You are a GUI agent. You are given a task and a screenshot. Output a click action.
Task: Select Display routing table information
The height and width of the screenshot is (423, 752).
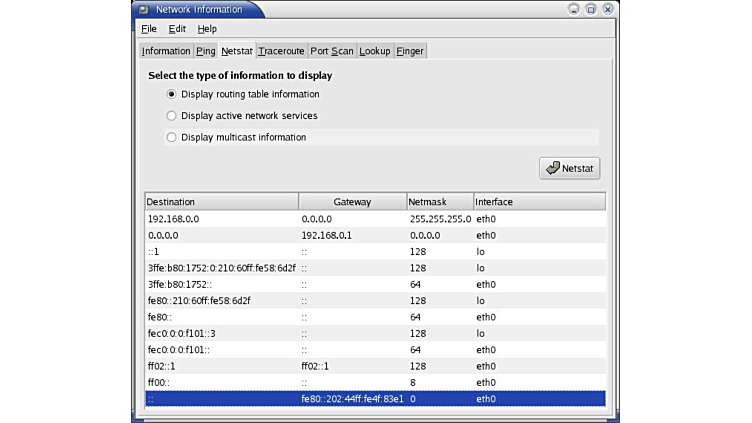[172, 94]
